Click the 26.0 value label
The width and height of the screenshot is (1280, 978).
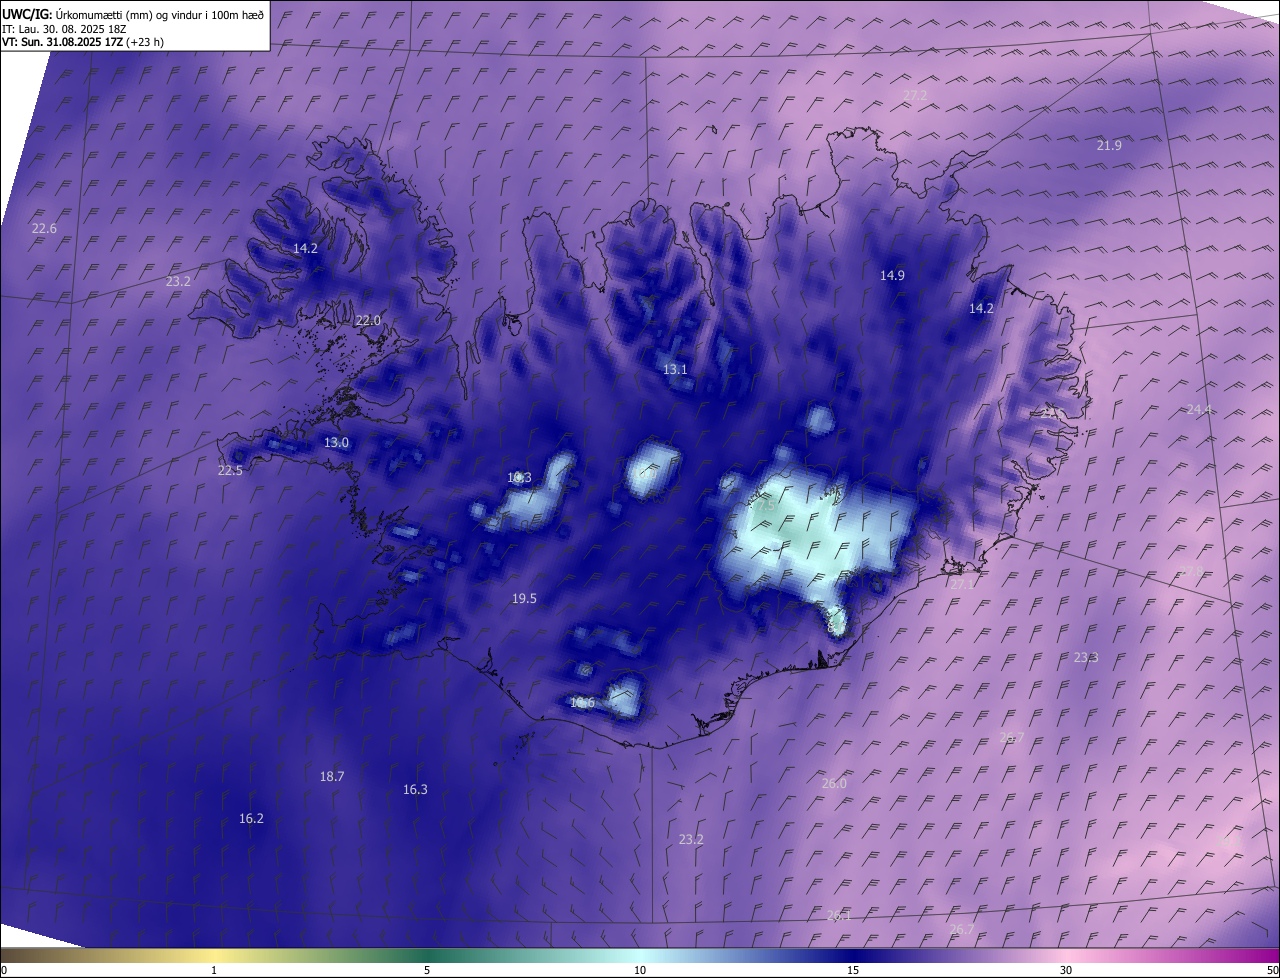click(x=834, y=783)
